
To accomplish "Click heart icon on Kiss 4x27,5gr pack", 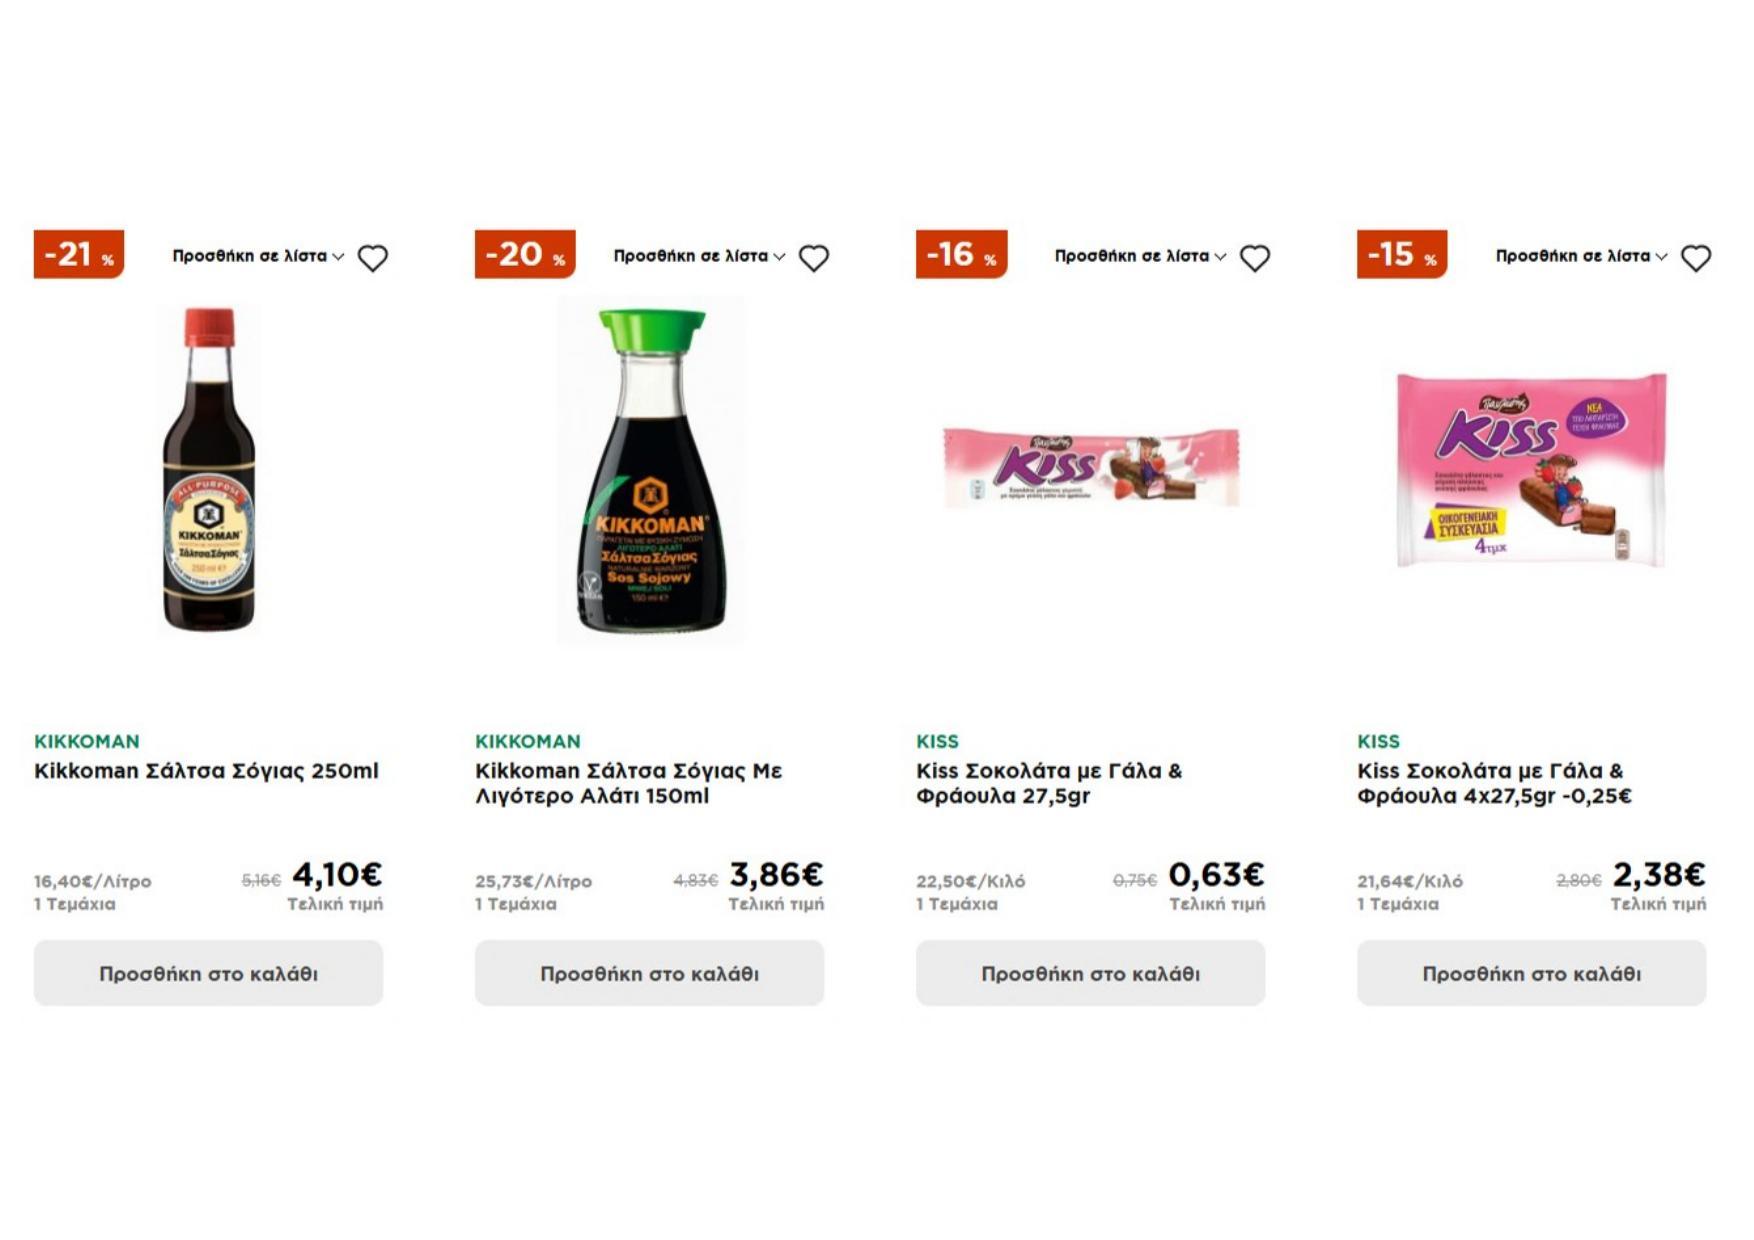I will click(x=1696, y=258).
